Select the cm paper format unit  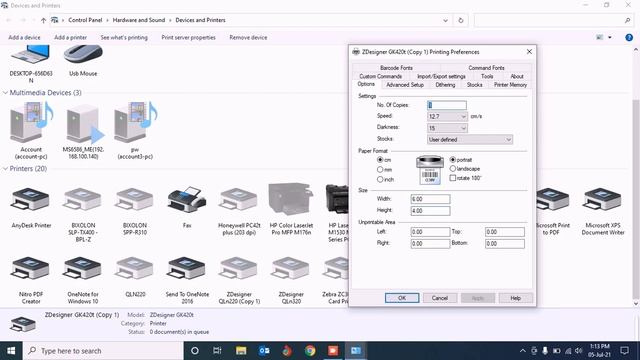[x=380, y=160]
